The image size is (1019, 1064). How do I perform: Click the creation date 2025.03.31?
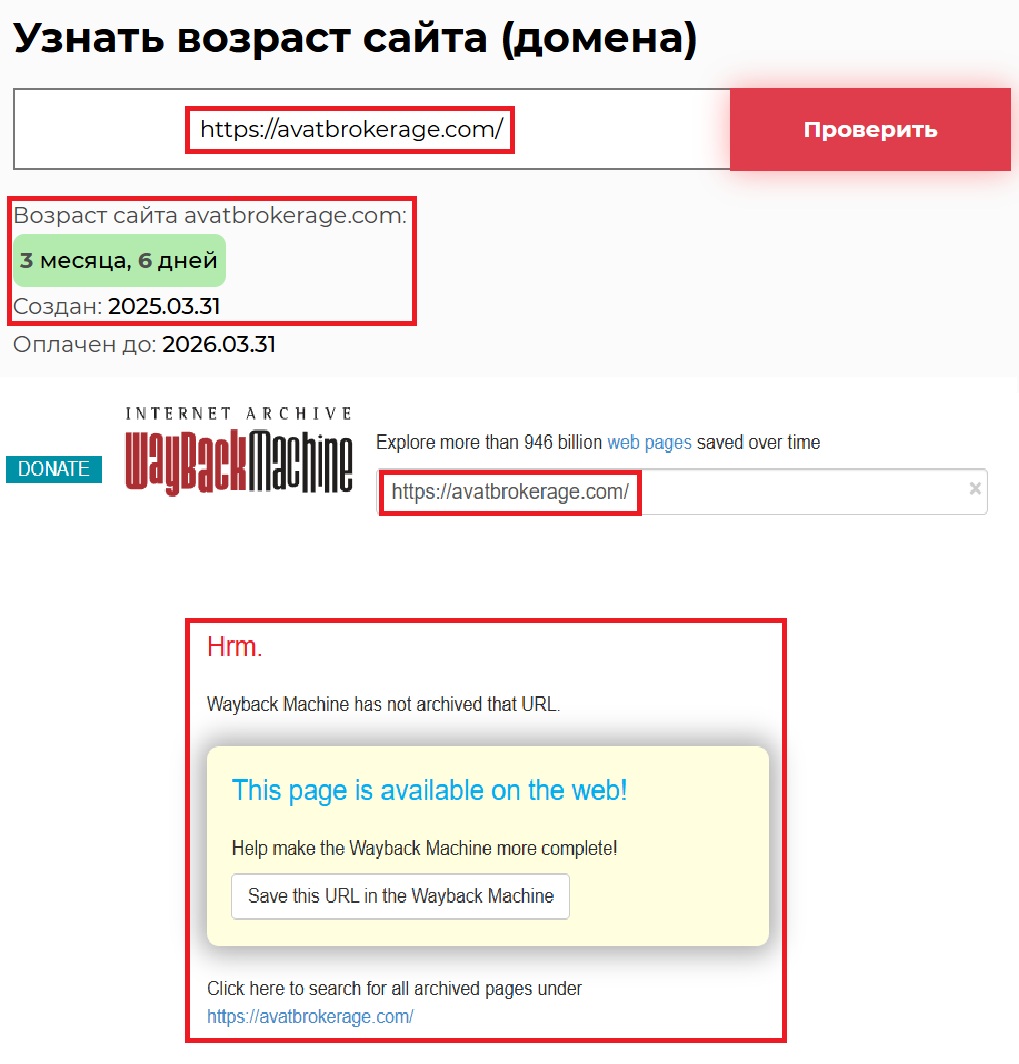tap(164, 306)
